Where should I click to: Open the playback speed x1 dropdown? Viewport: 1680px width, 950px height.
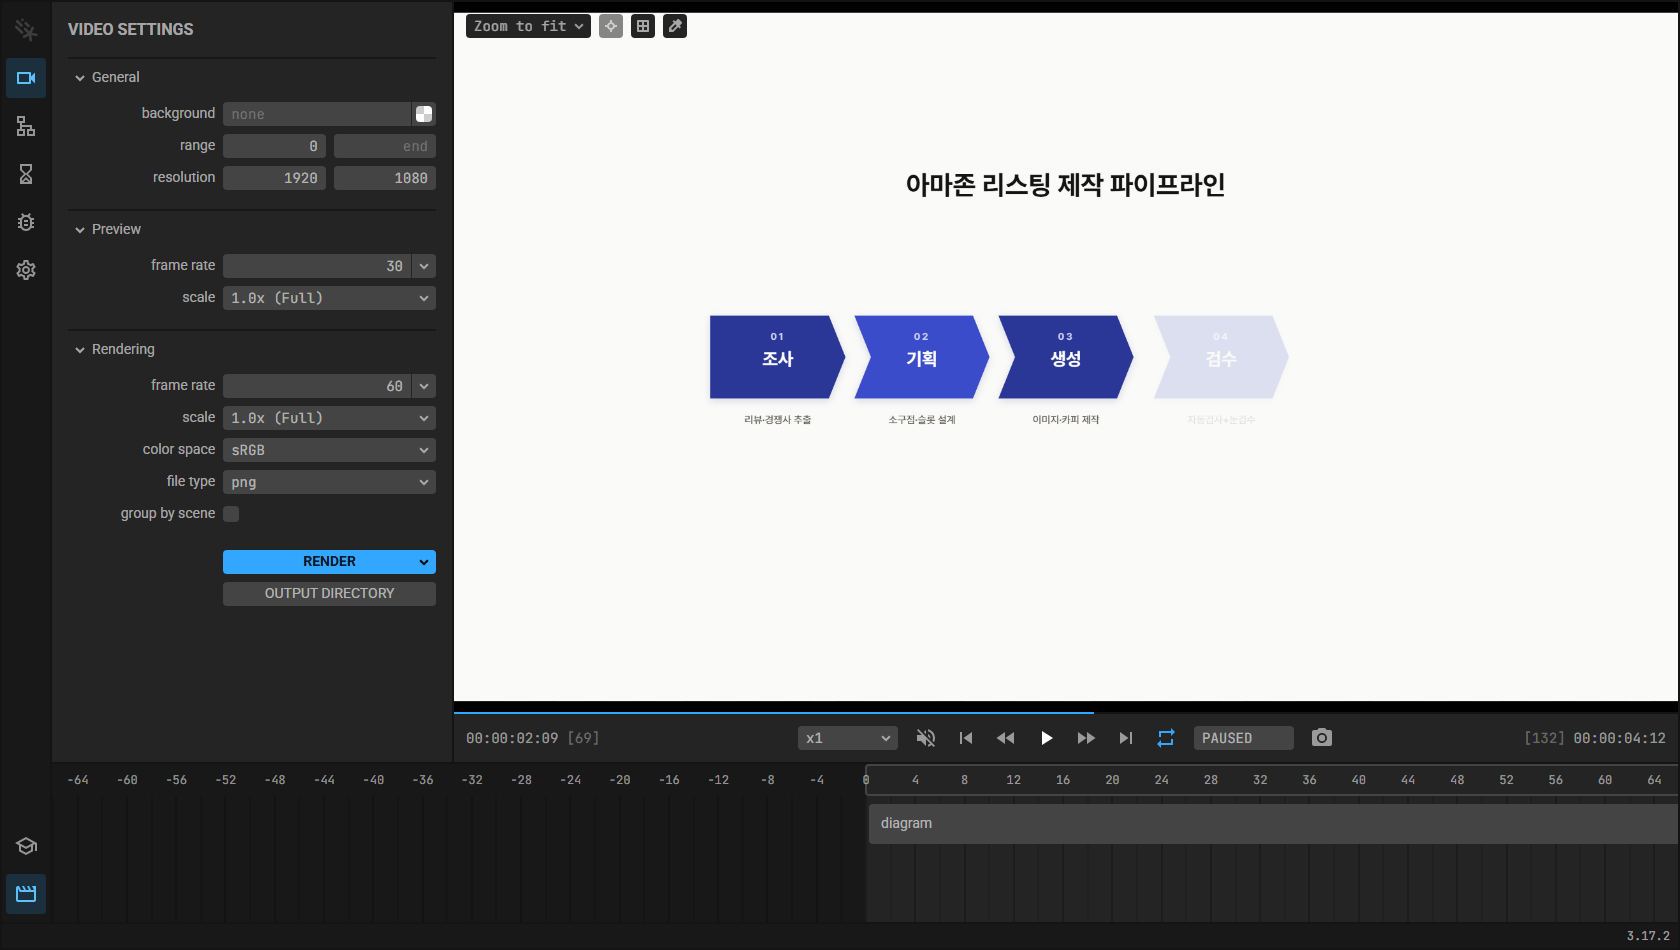(848, 738)
